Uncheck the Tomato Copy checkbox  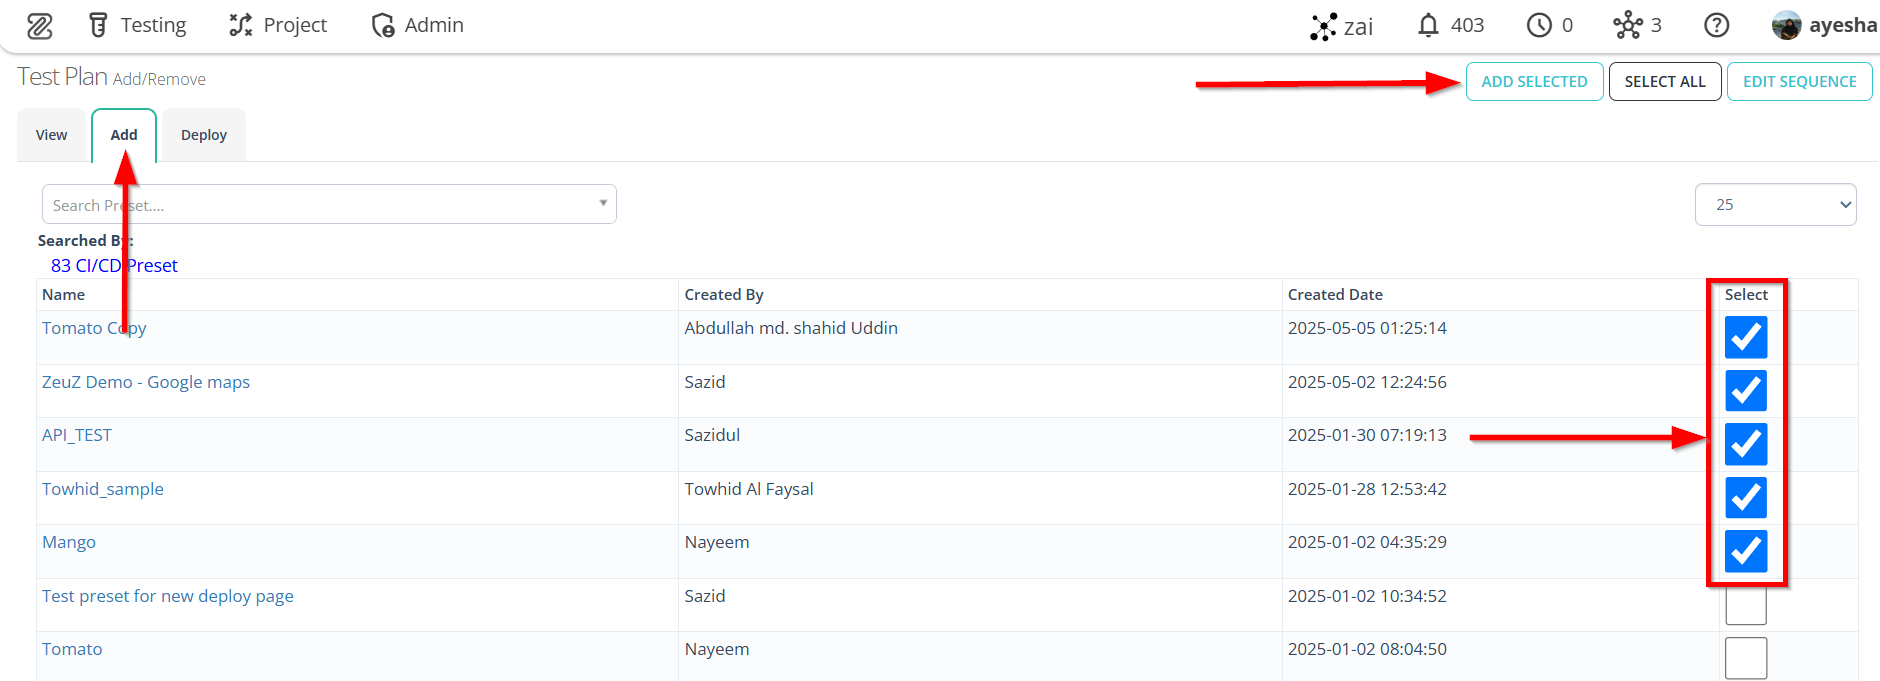(x=1746, y=337)
